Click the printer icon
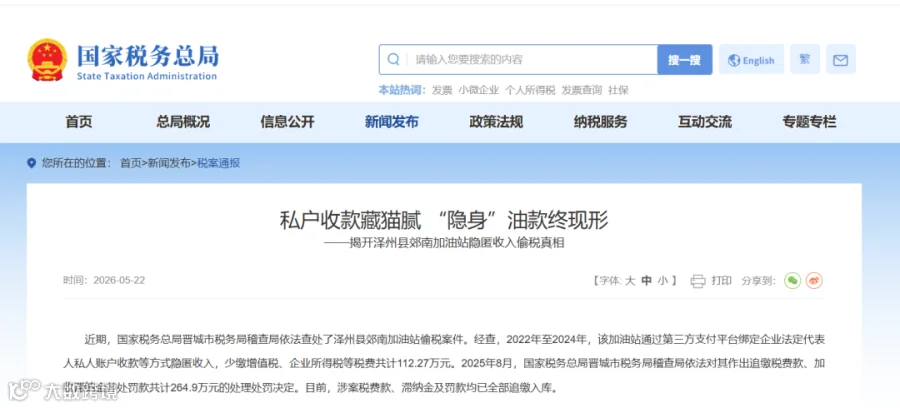The width and height of the screenshot is (900, 408). coord(698,281)
